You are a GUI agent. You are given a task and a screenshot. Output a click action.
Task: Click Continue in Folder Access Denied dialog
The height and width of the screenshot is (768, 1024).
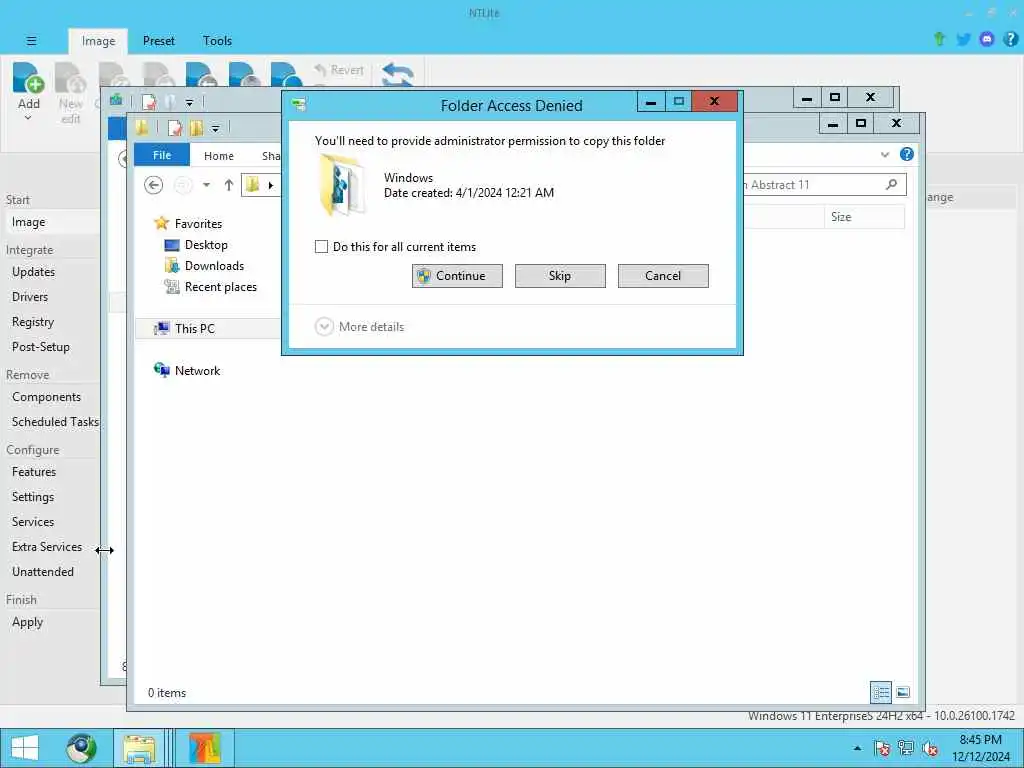[x=457, y=276]
